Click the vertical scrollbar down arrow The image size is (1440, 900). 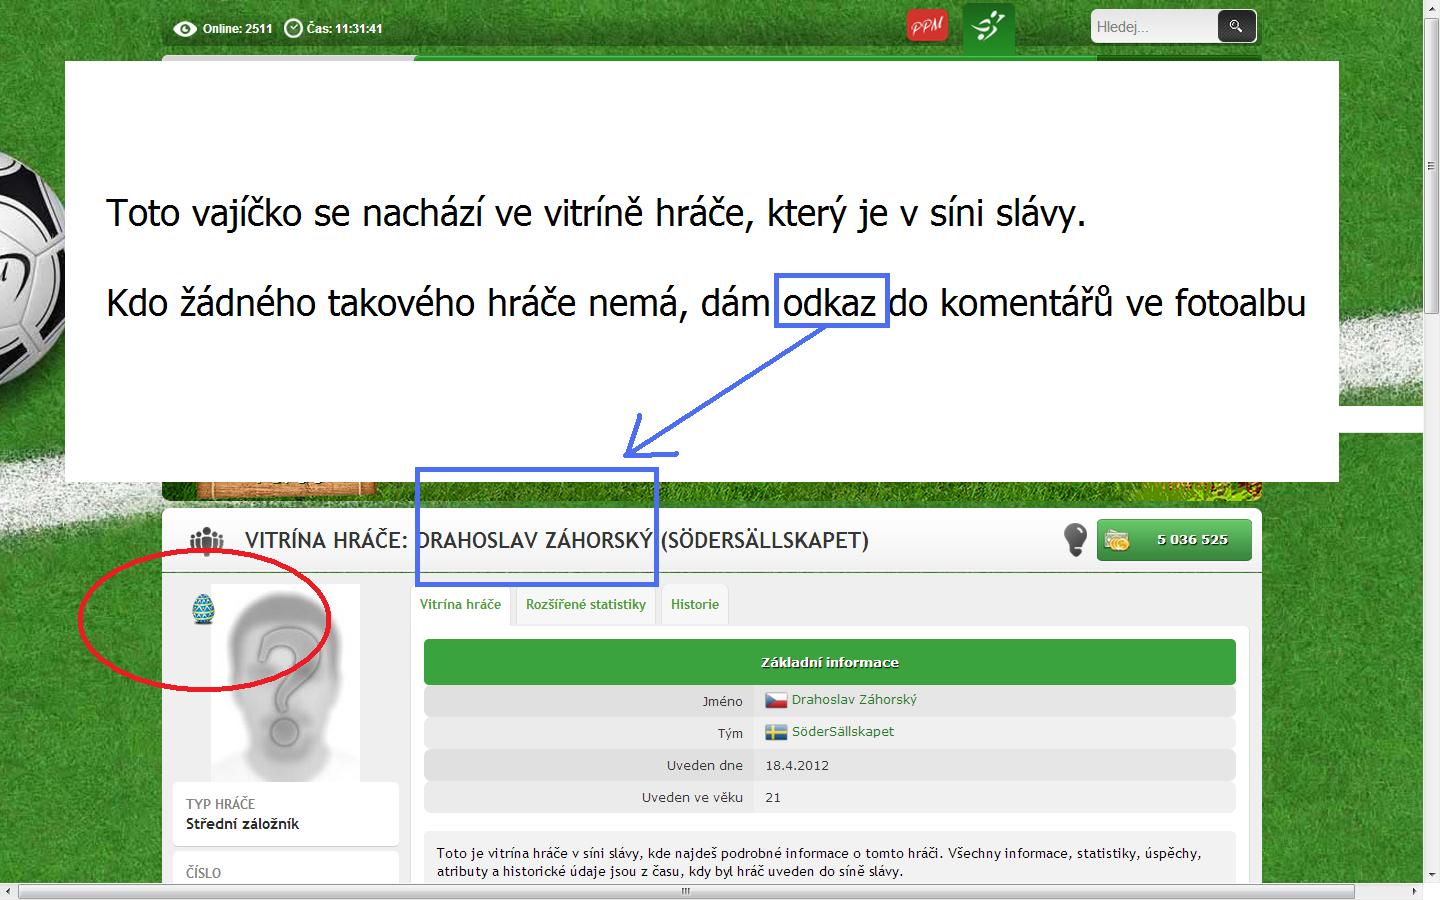1431,875
